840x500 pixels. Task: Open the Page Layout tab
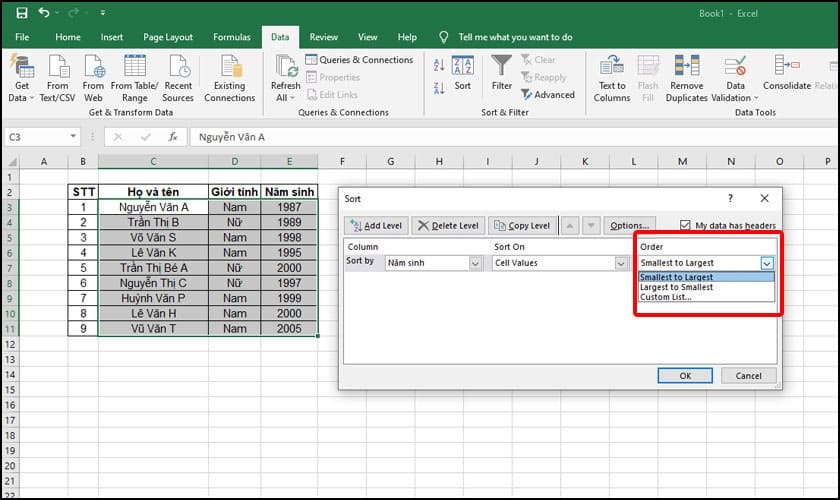[x=167, y=37]
